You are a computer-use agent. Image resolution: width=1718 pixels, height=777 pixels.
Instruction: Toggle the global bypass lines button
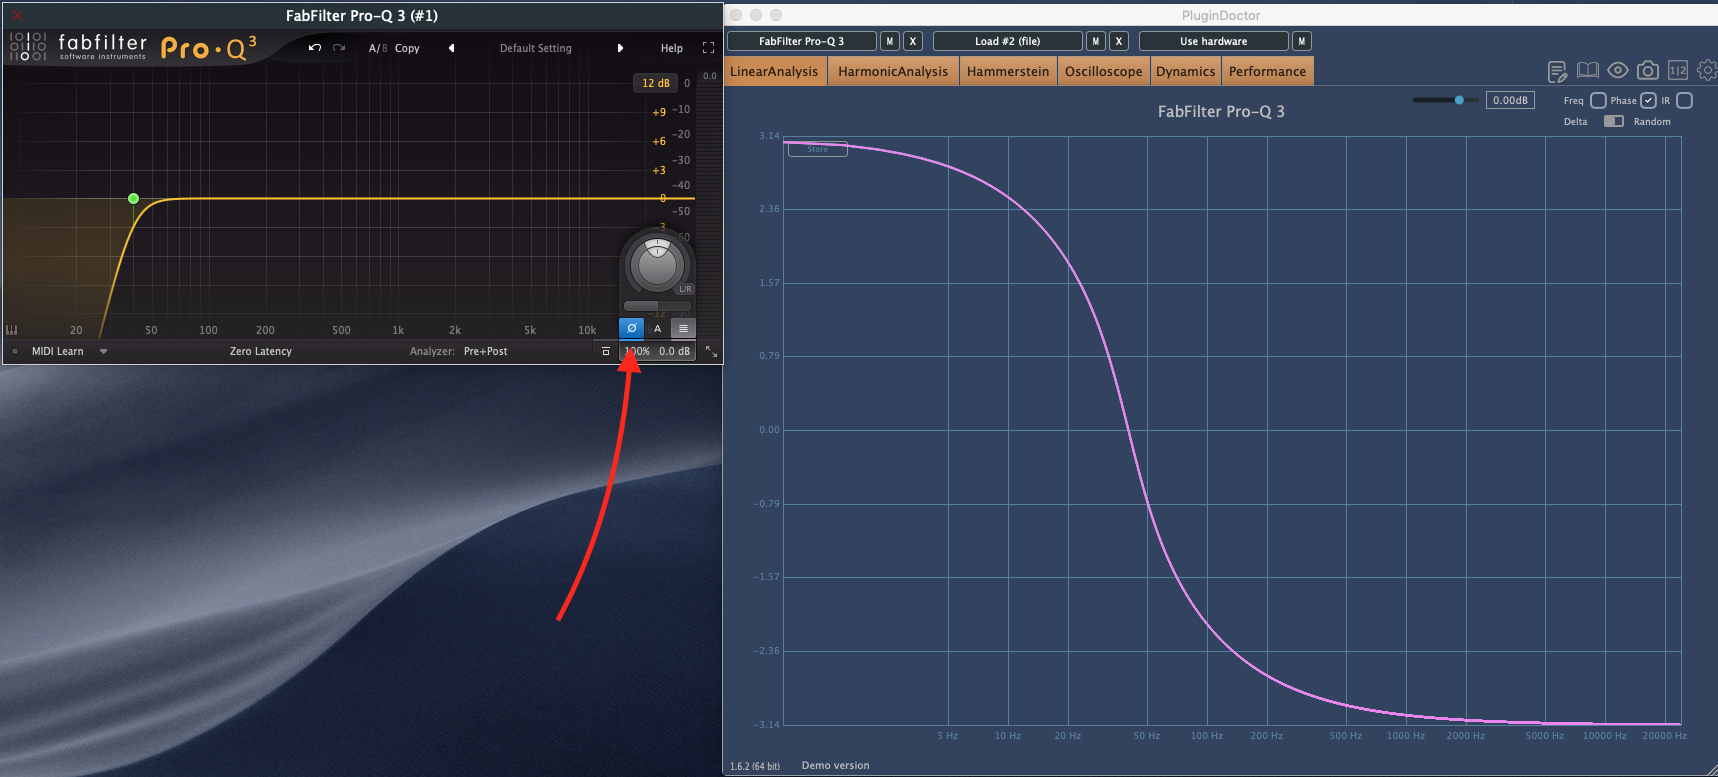[x=683, y=328]
